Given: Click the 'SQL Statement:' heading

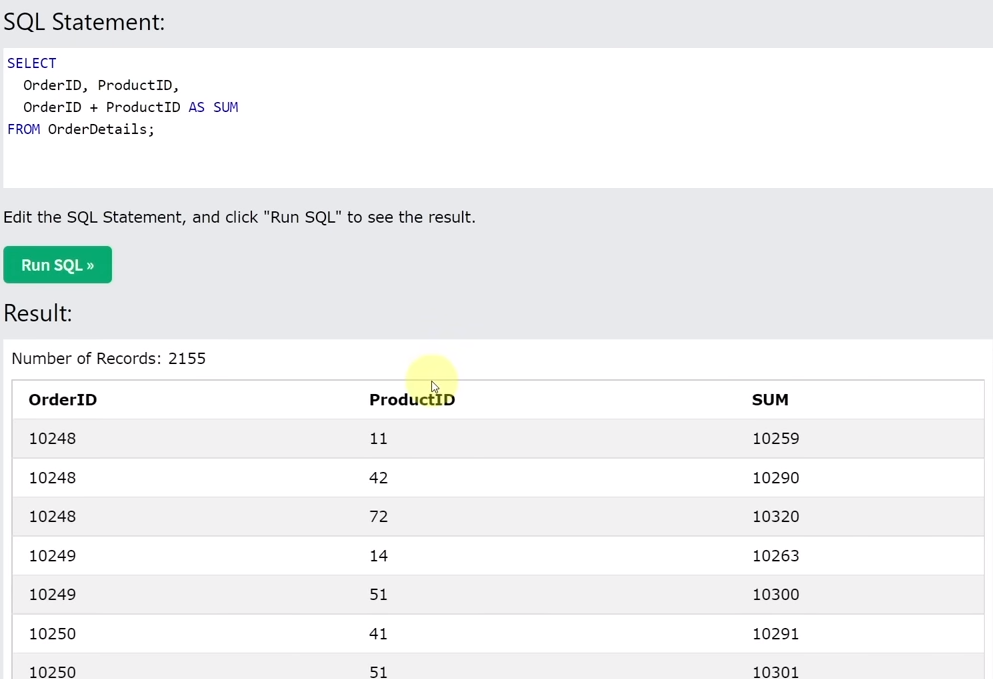Looking at the screenshot, I should tap(84, 22).
